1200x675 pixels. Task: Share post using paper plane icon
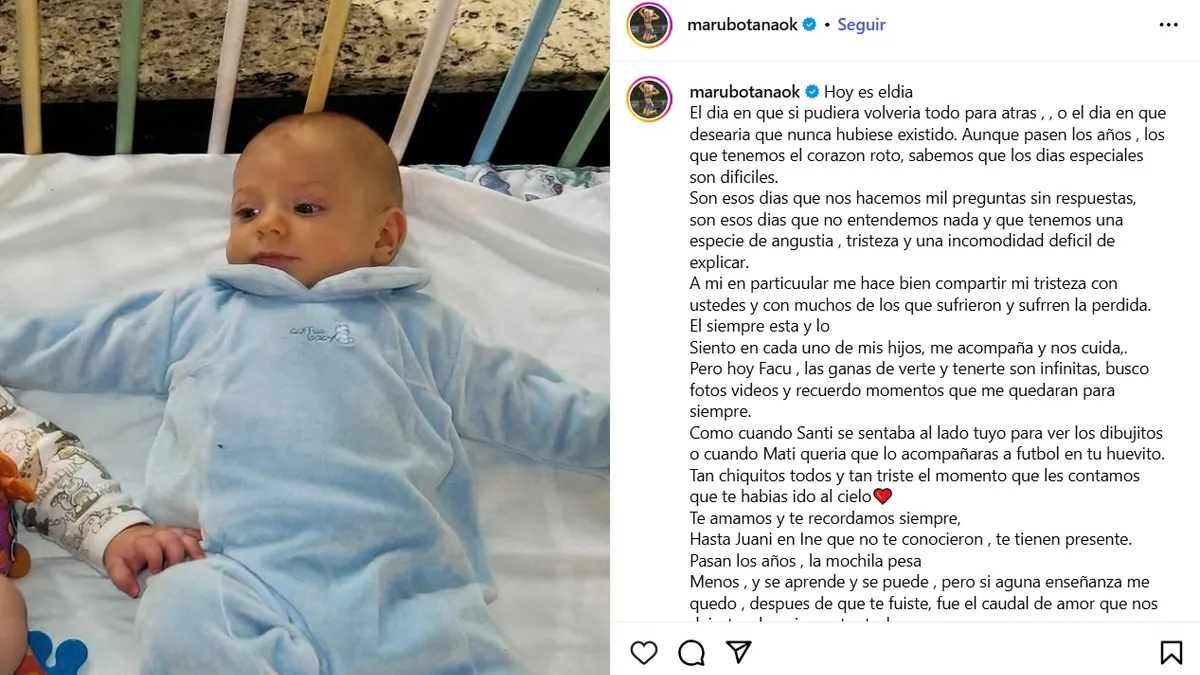[x=738, y=652]
